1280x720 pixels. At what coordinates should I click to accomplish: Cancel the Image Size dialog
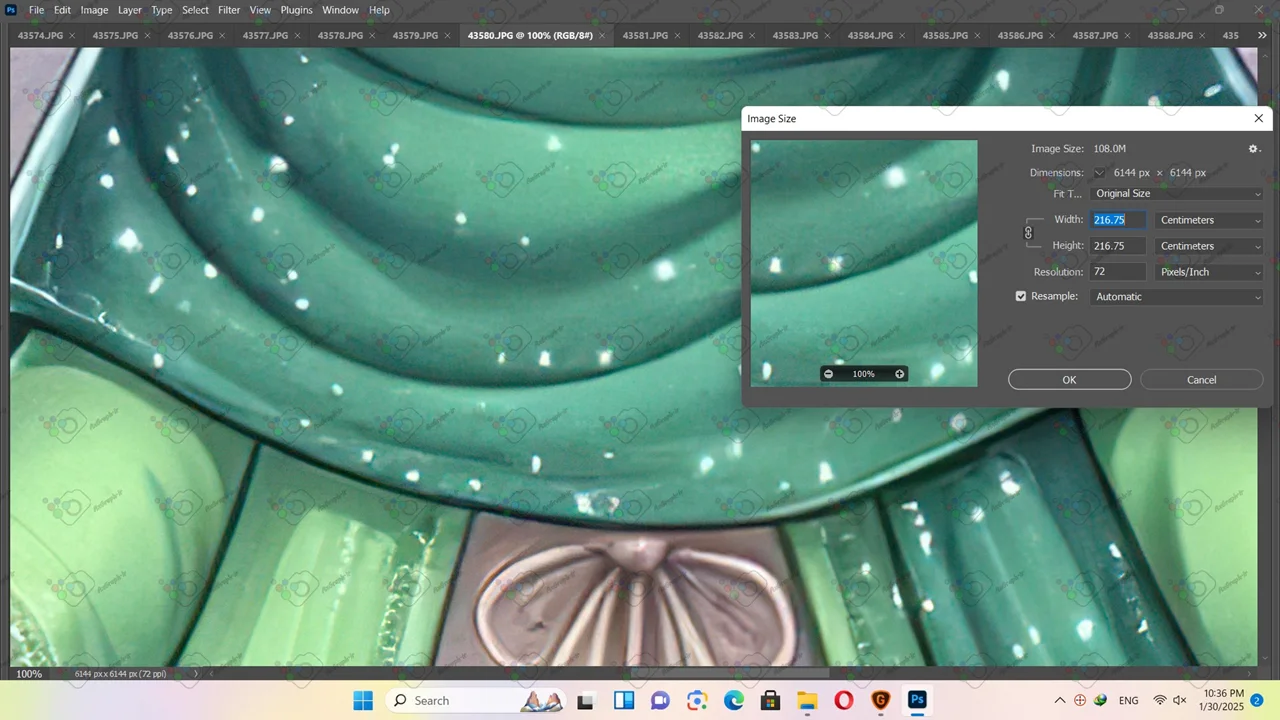(1201, 380)
